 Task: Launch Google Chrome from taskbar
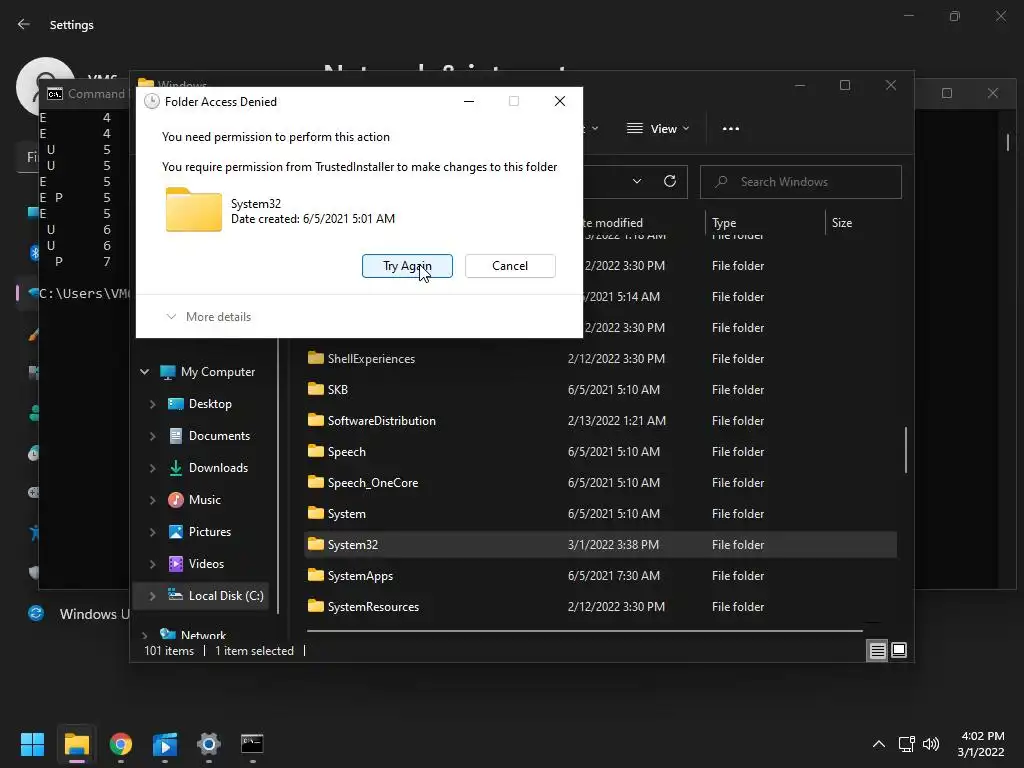[x=121, y=744]
